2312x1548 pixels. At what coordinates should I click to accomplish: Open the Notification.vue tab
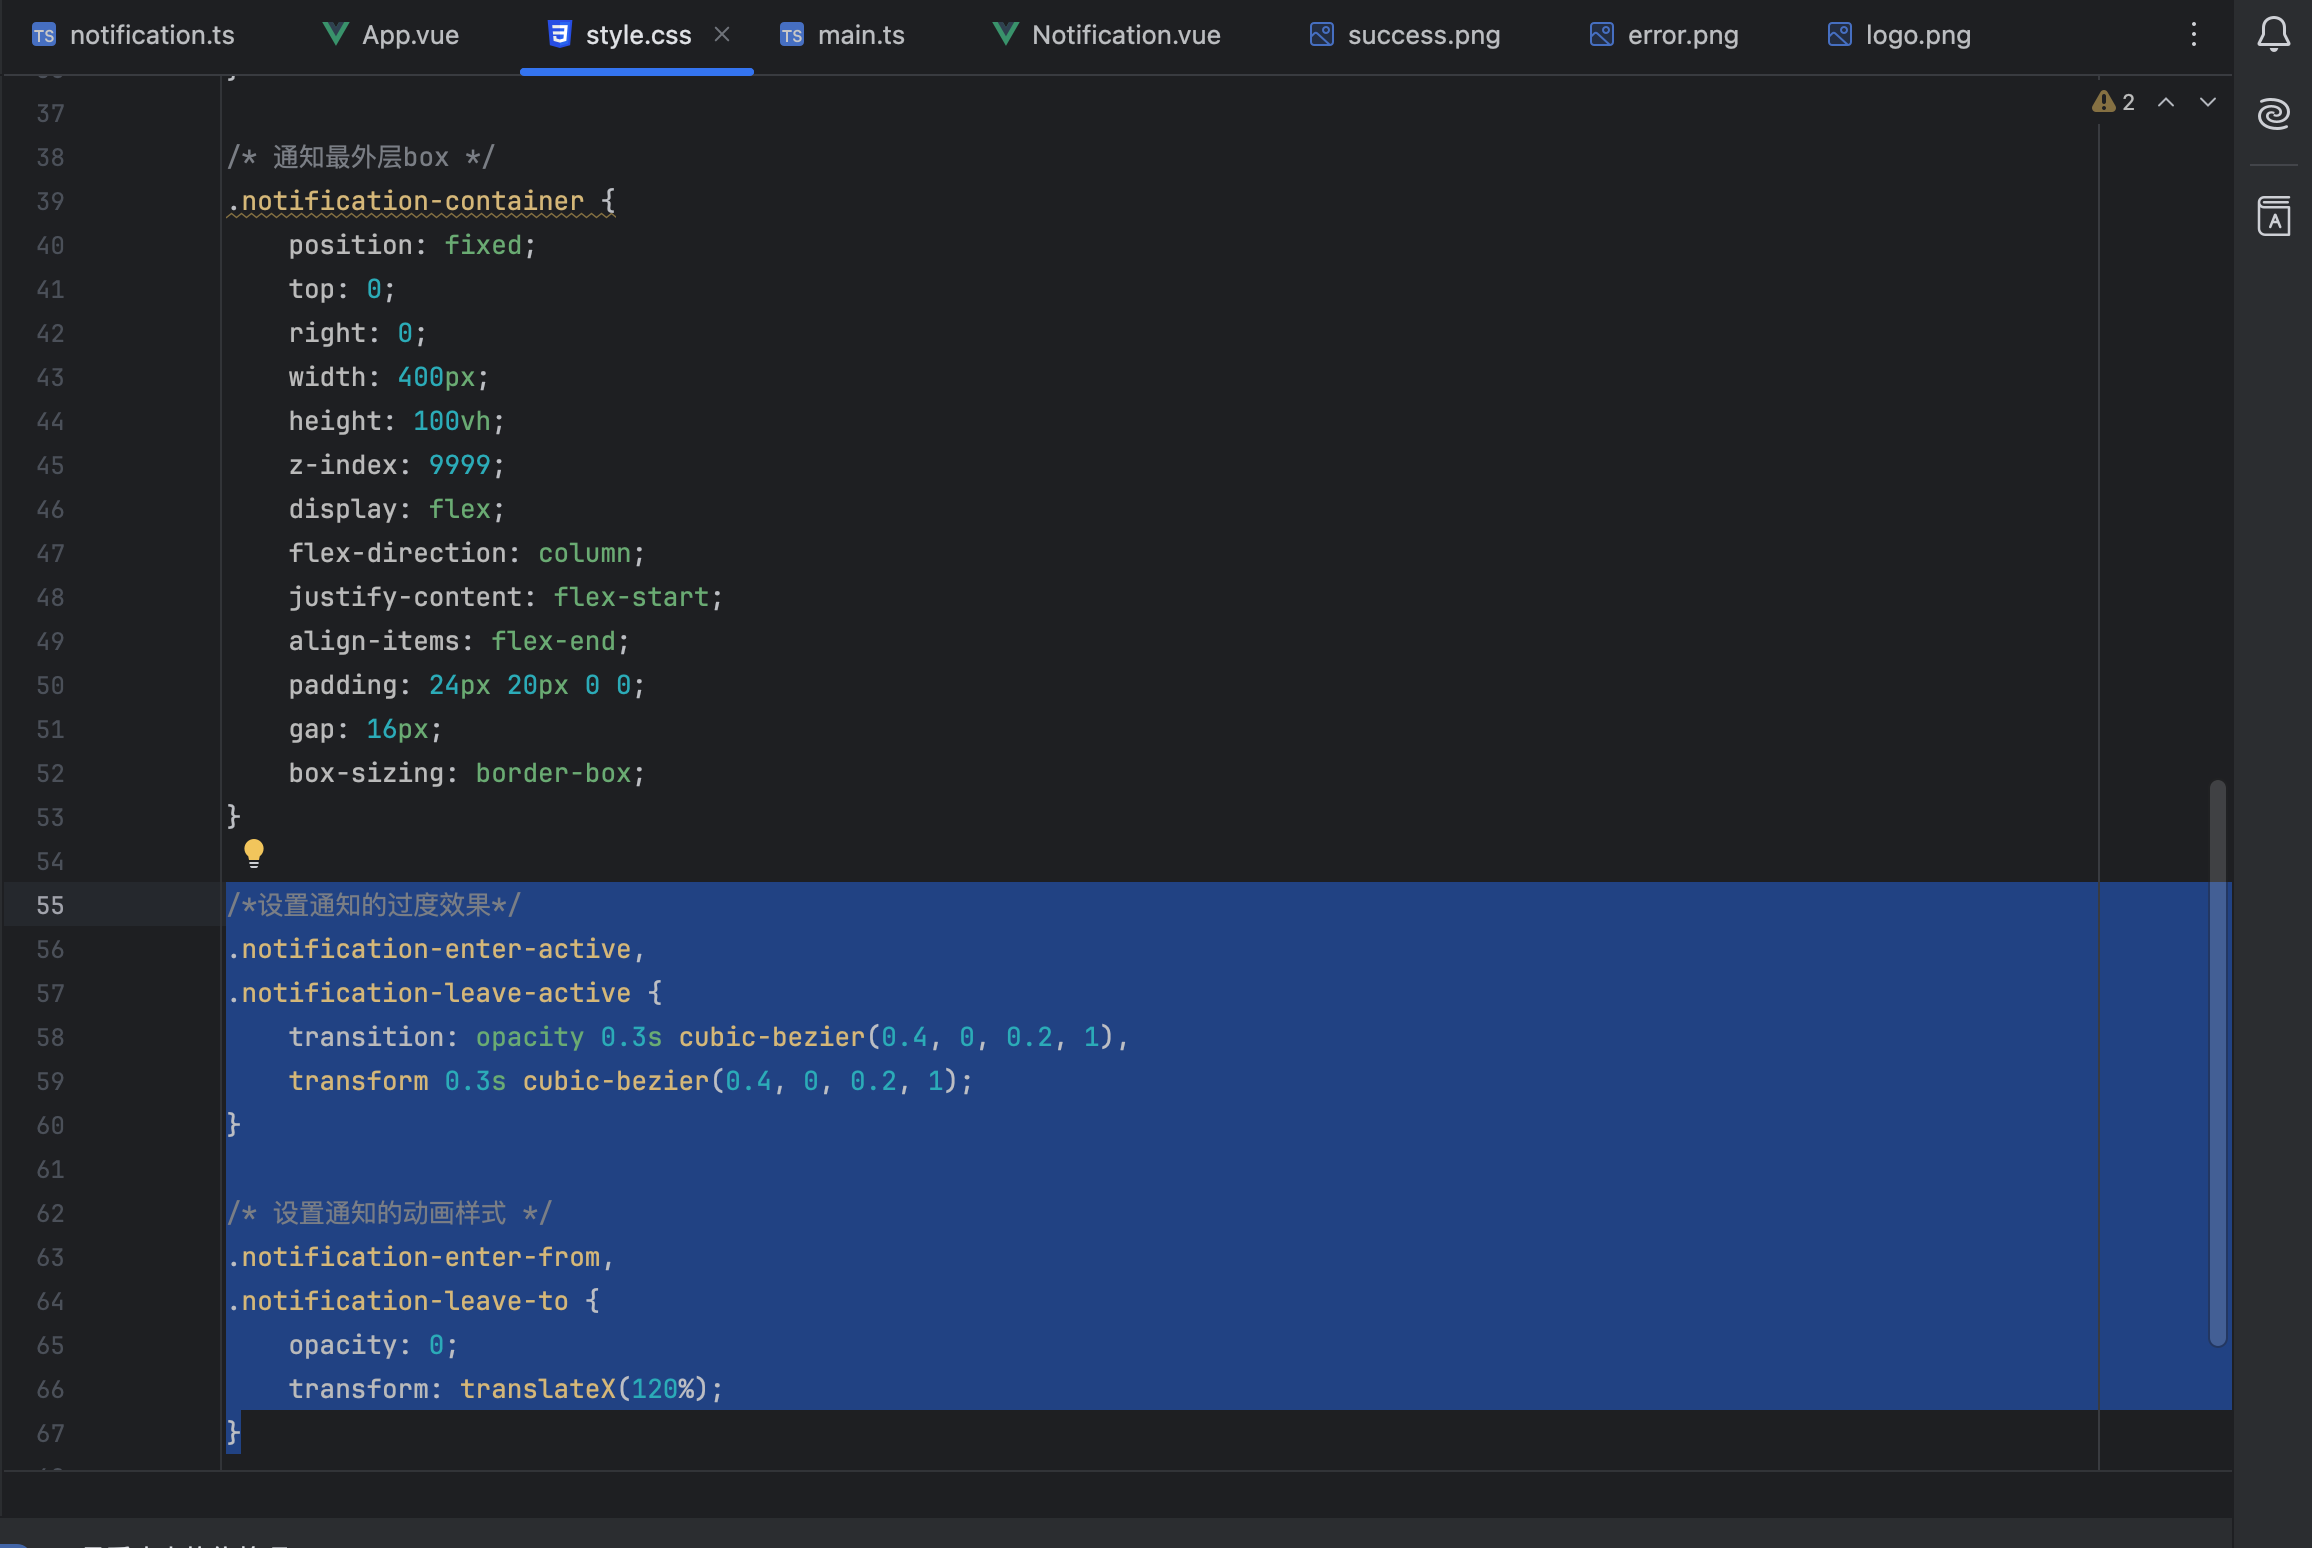1125,35
